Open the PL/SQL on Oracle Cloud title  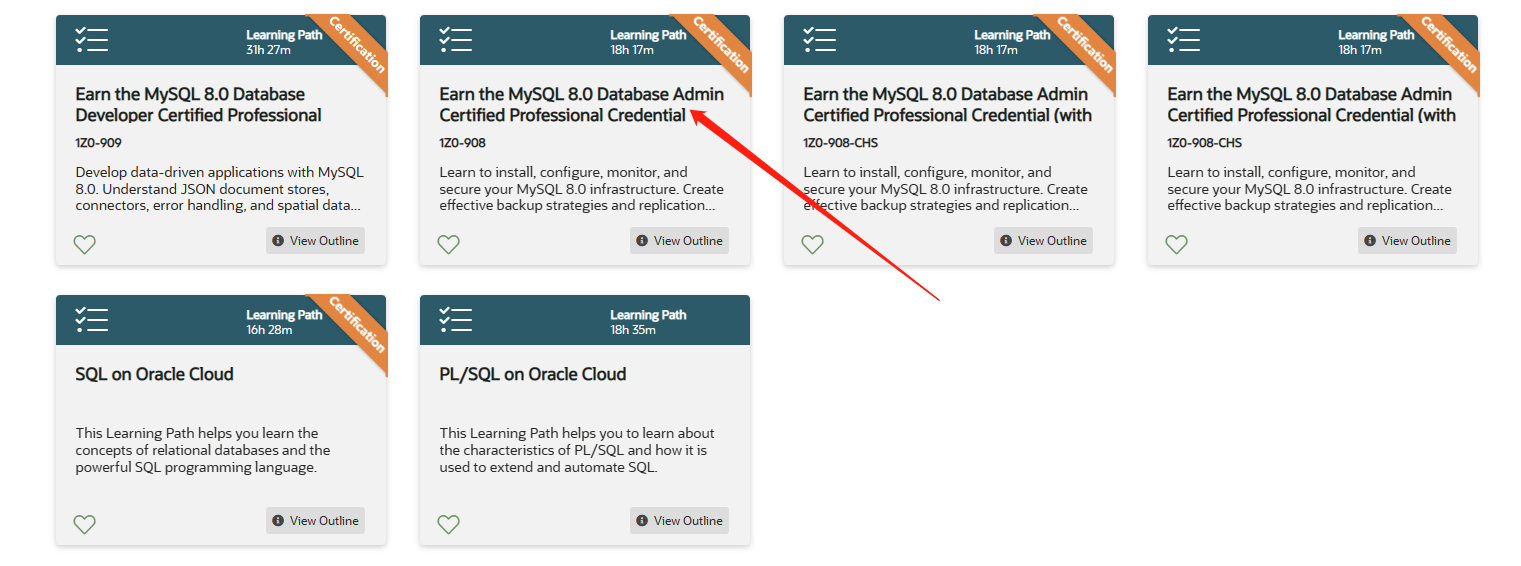pos(533,374)
